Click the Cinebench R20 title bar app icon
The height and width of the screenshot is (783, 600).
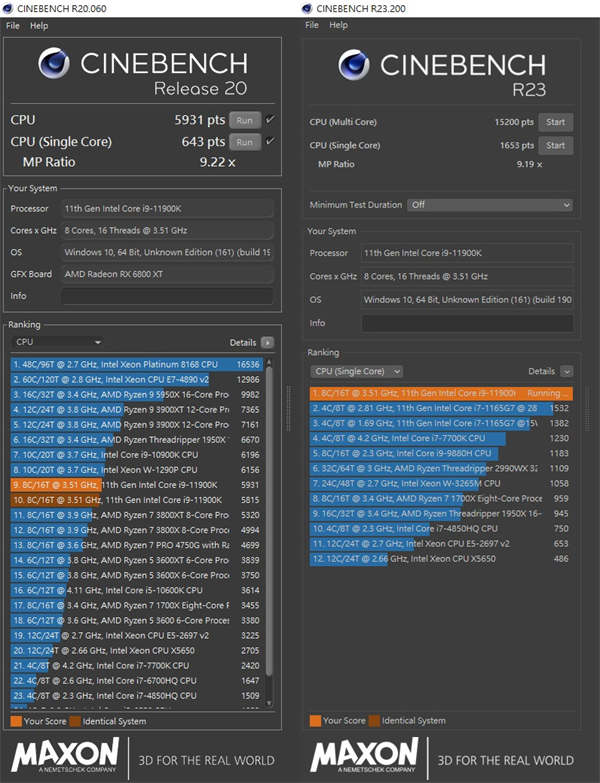coord(7,8)
